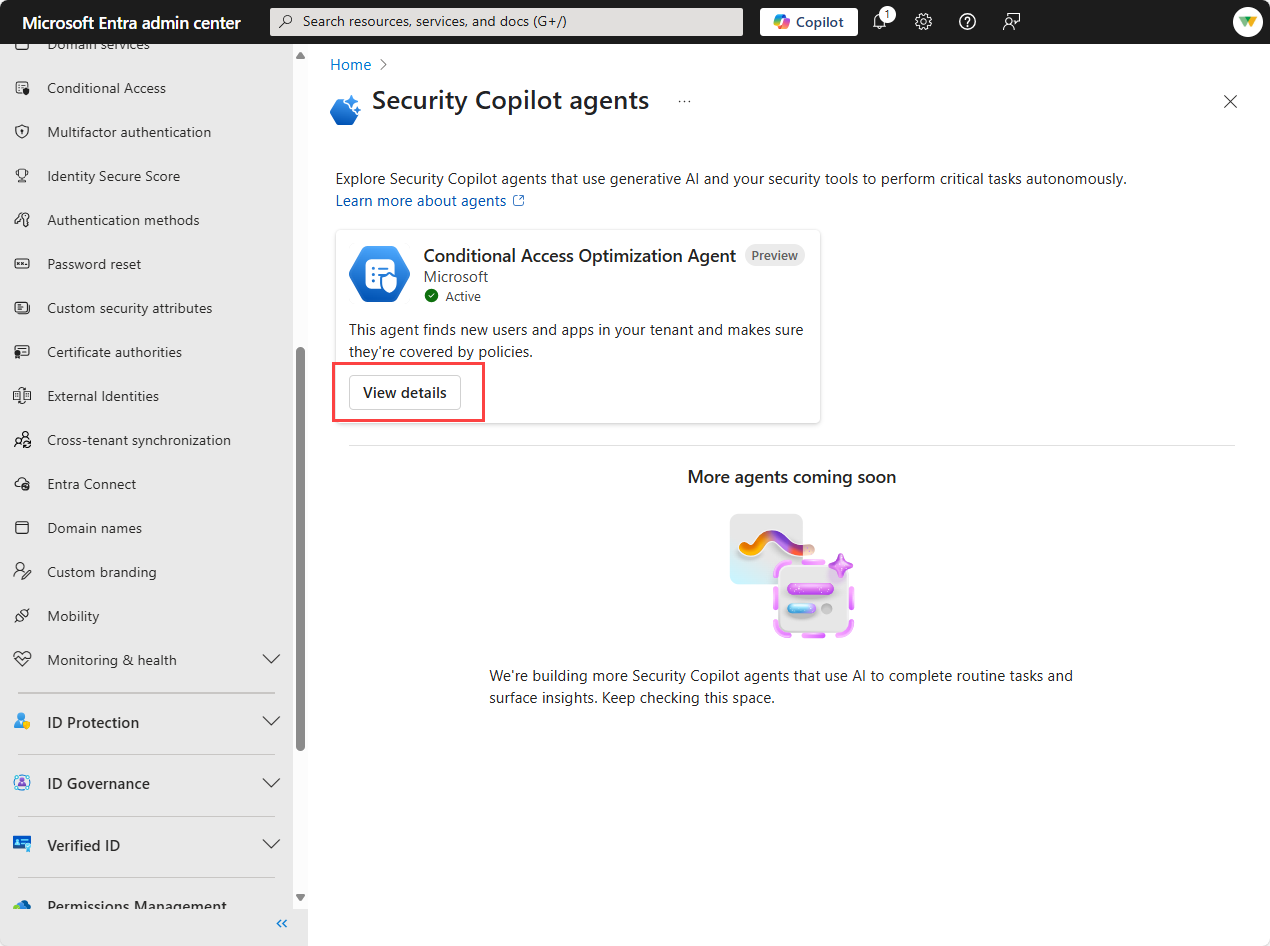Click the sidebar scroll down arrow
1270x946 pixels.
[x=300, y=897]
